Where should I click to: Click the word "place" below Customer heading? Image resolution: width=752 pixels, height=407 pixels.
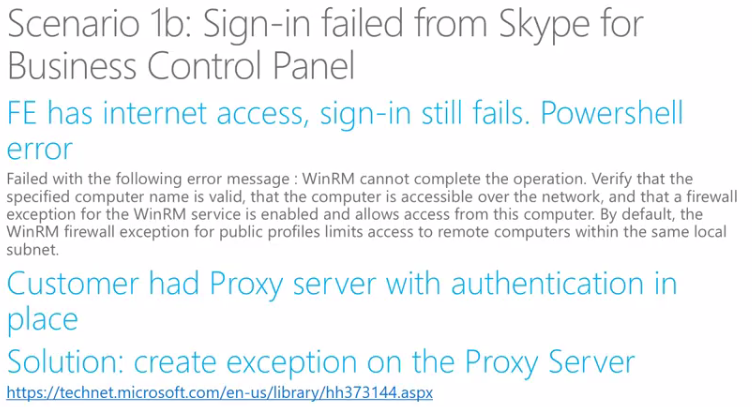[x=41, y=320]
